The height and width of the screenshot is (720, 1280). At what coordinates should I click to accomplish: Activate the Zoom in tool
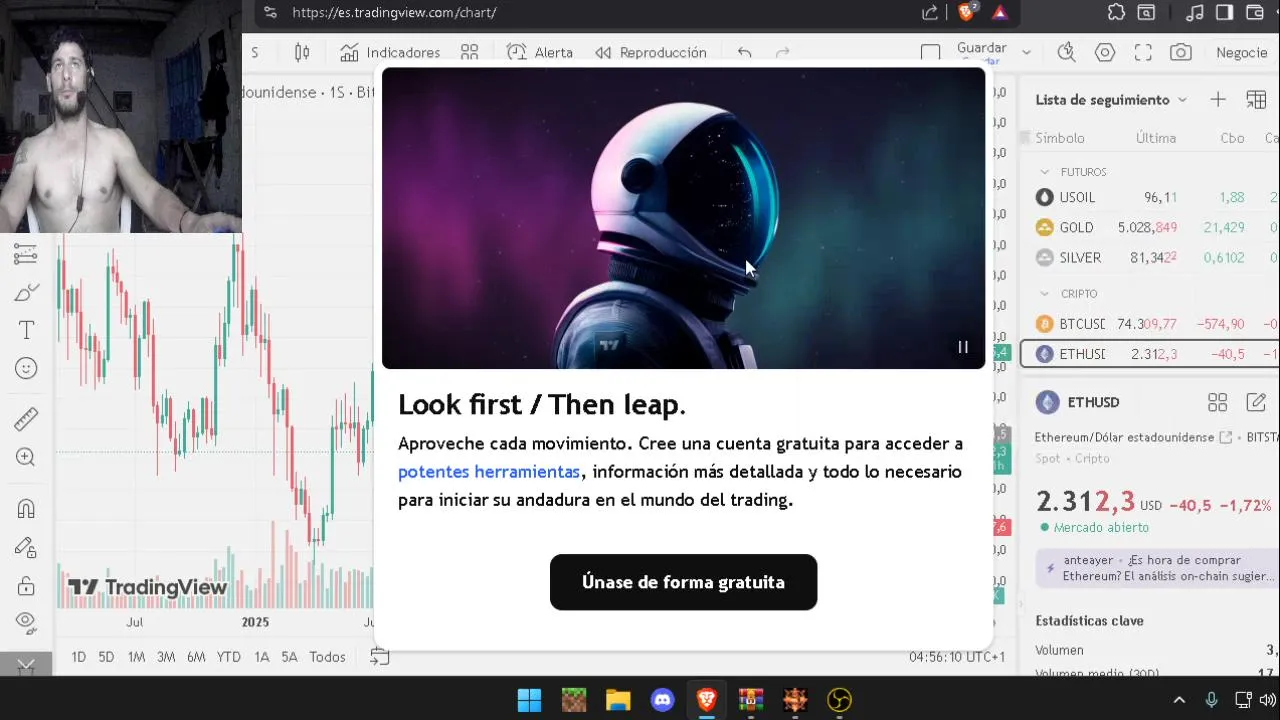(26, 458)
